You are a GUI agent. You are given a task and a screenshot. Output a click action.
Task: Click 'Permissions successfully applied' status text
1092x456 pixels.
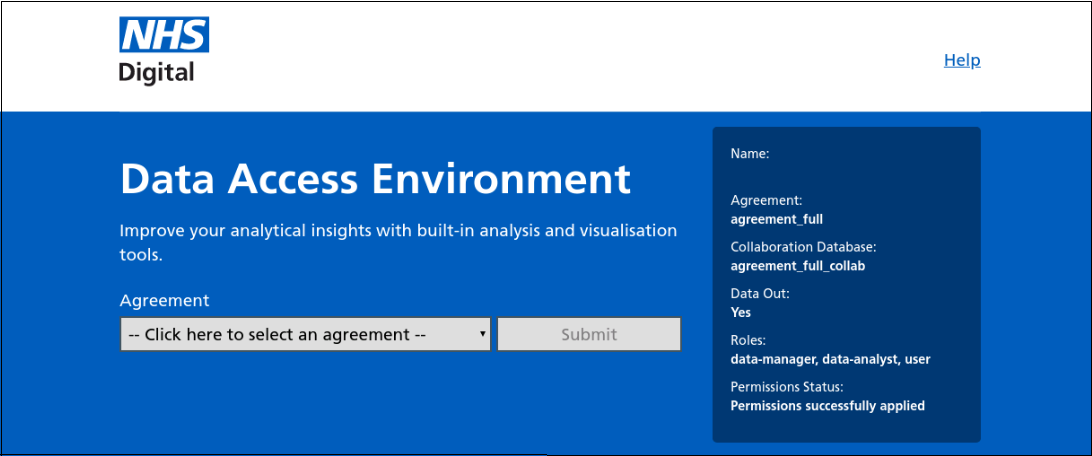[827, 405]
